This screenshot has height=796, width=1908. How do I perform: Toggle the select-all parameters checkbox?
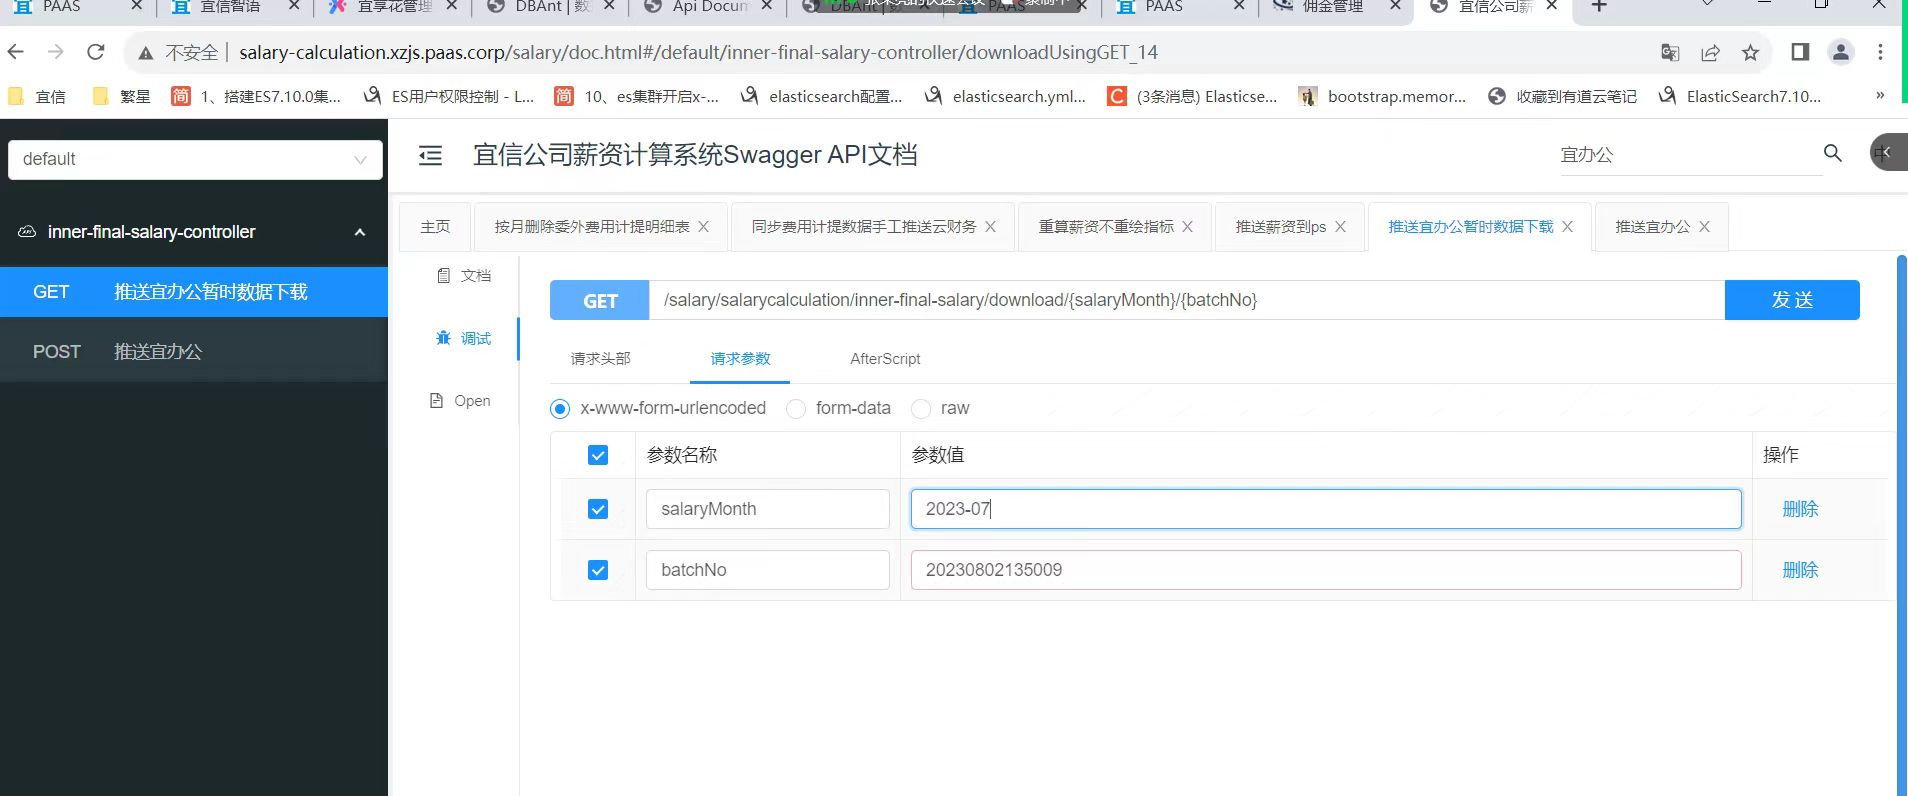click(598, 456)
